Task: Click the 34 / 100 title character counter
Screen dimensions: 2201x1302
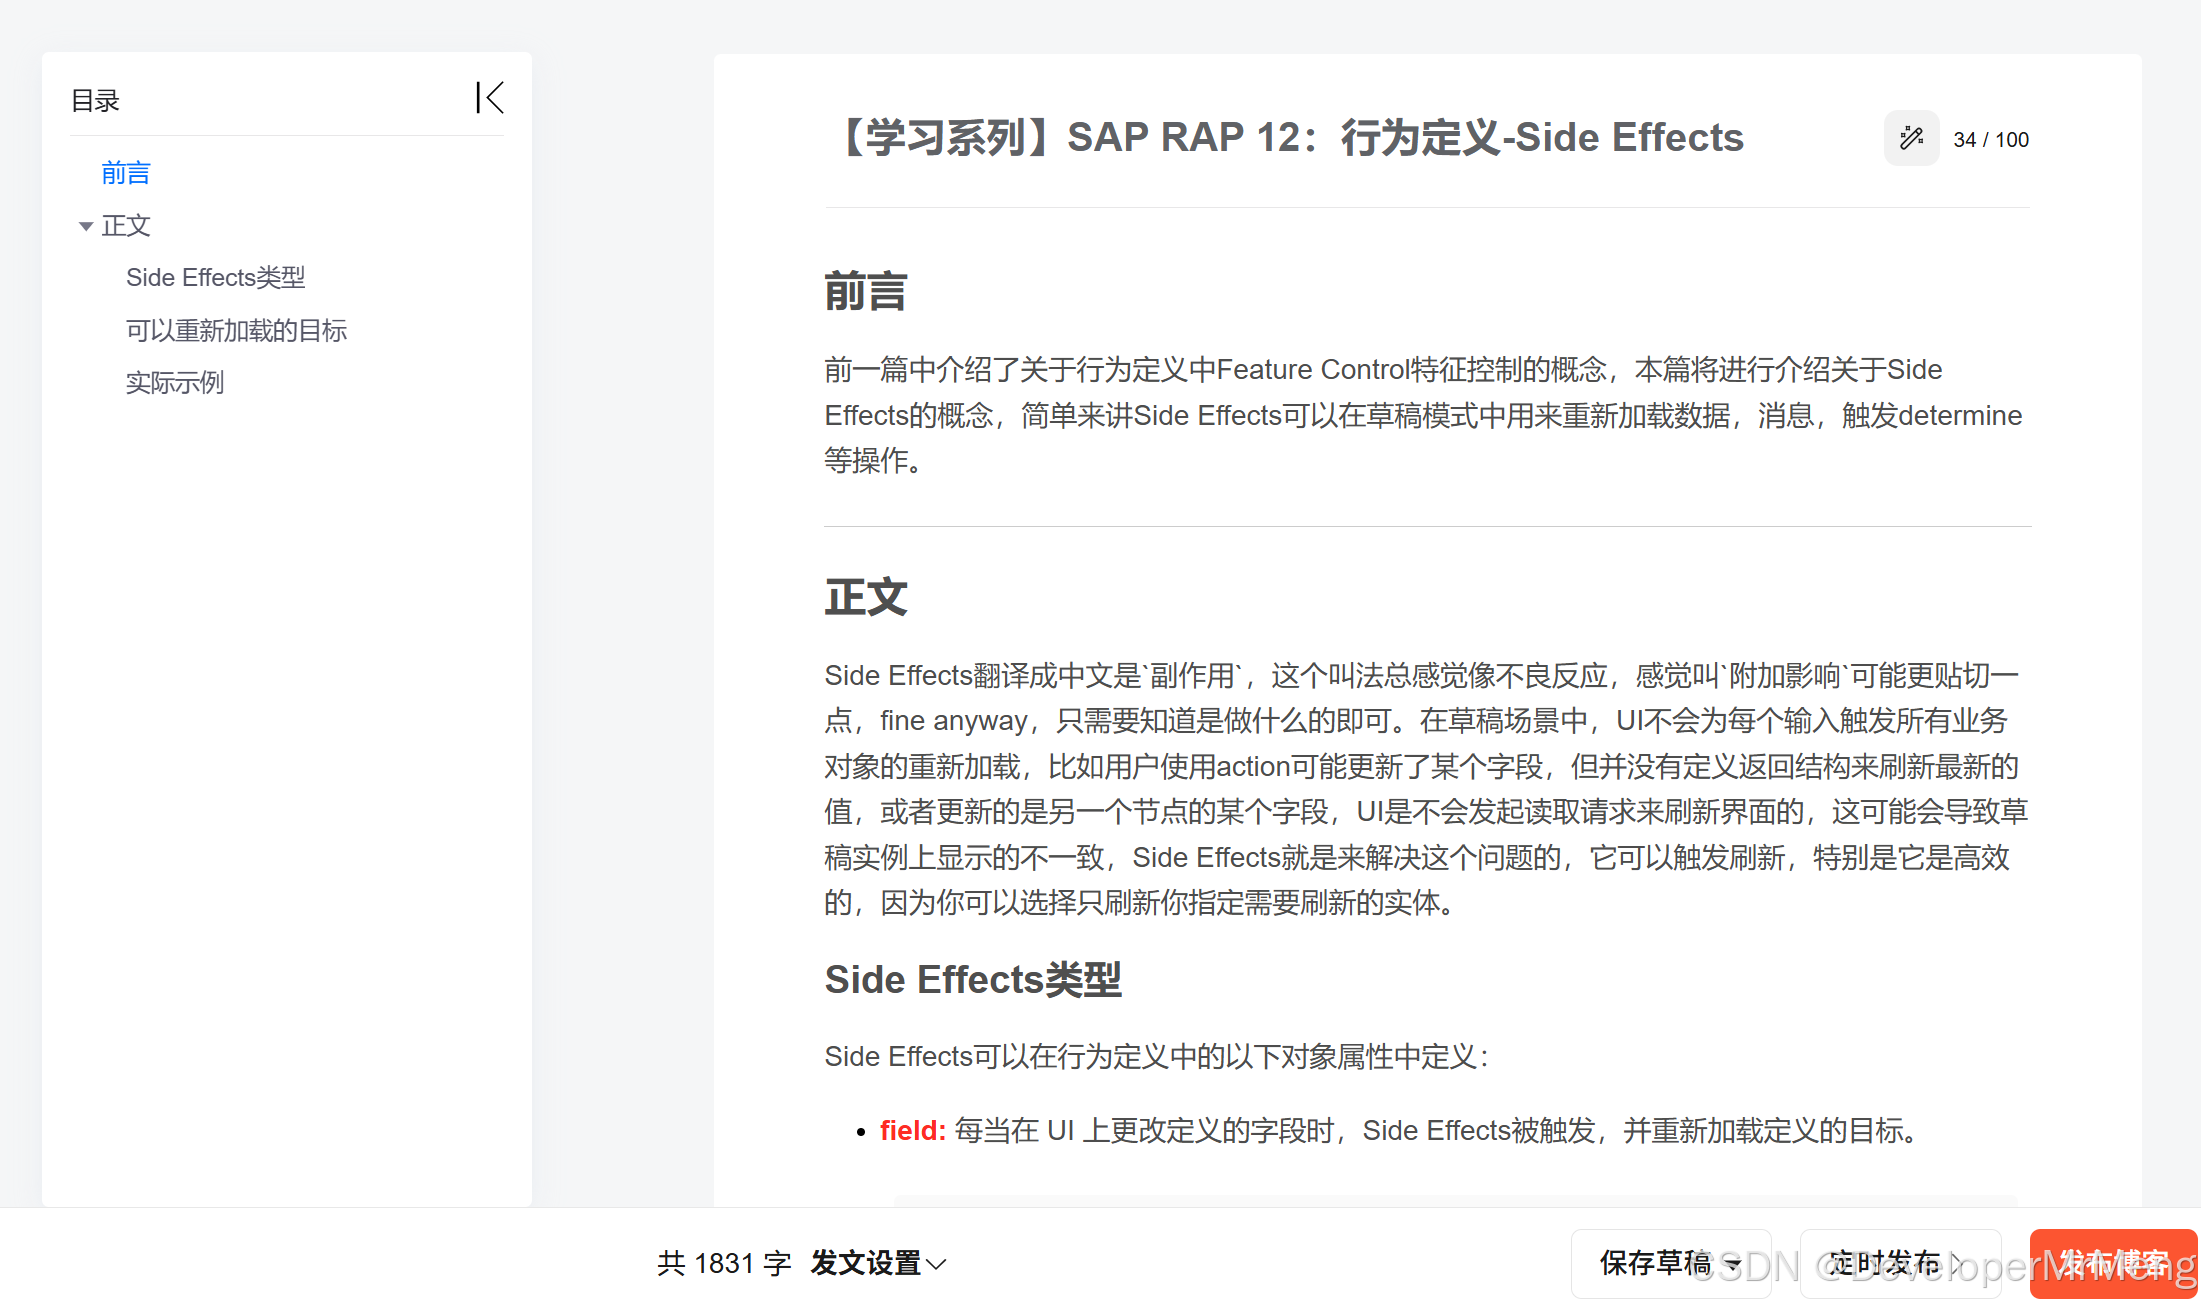Action: (x=1990, y=140)
